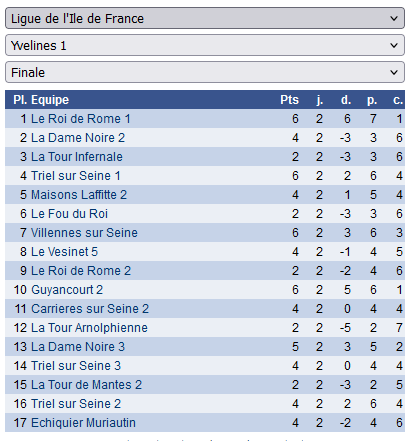416x441 pixels.
Task: Click Triel sur Seine 3 team
Action: [76, 366]
